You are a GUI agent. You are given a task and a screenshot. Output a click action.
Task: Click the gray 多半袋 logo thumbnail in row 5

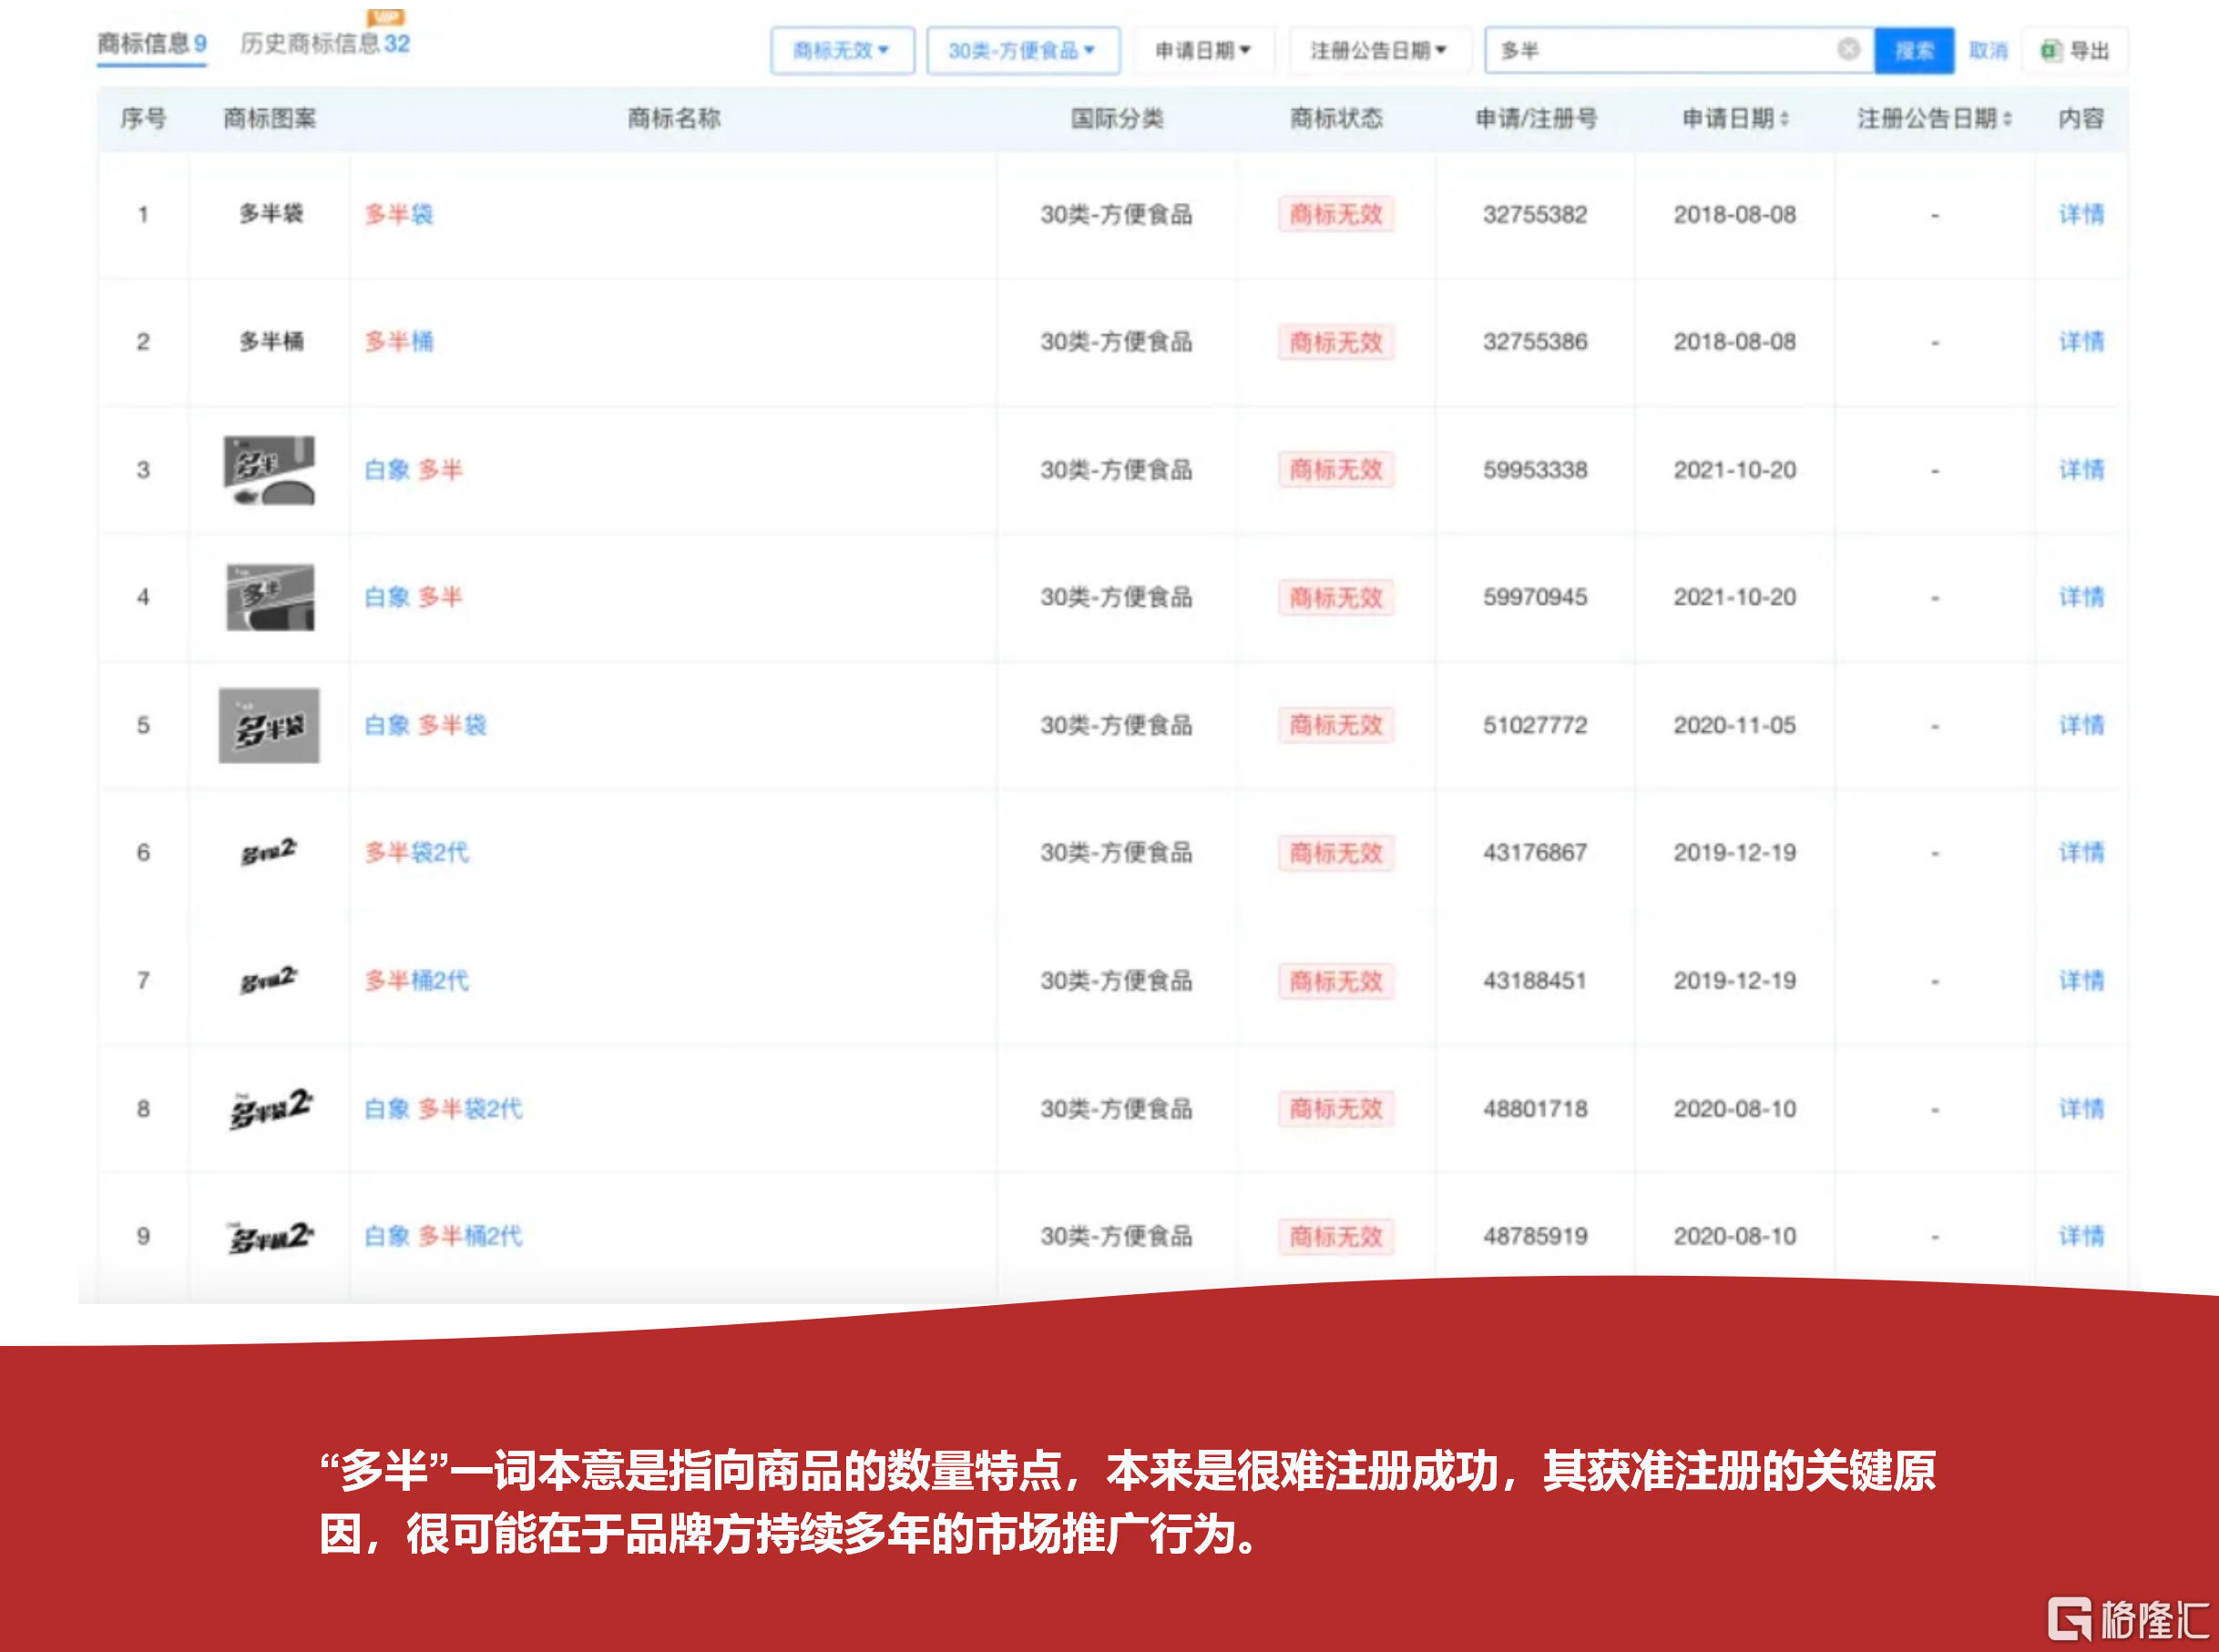click(269, 725)
